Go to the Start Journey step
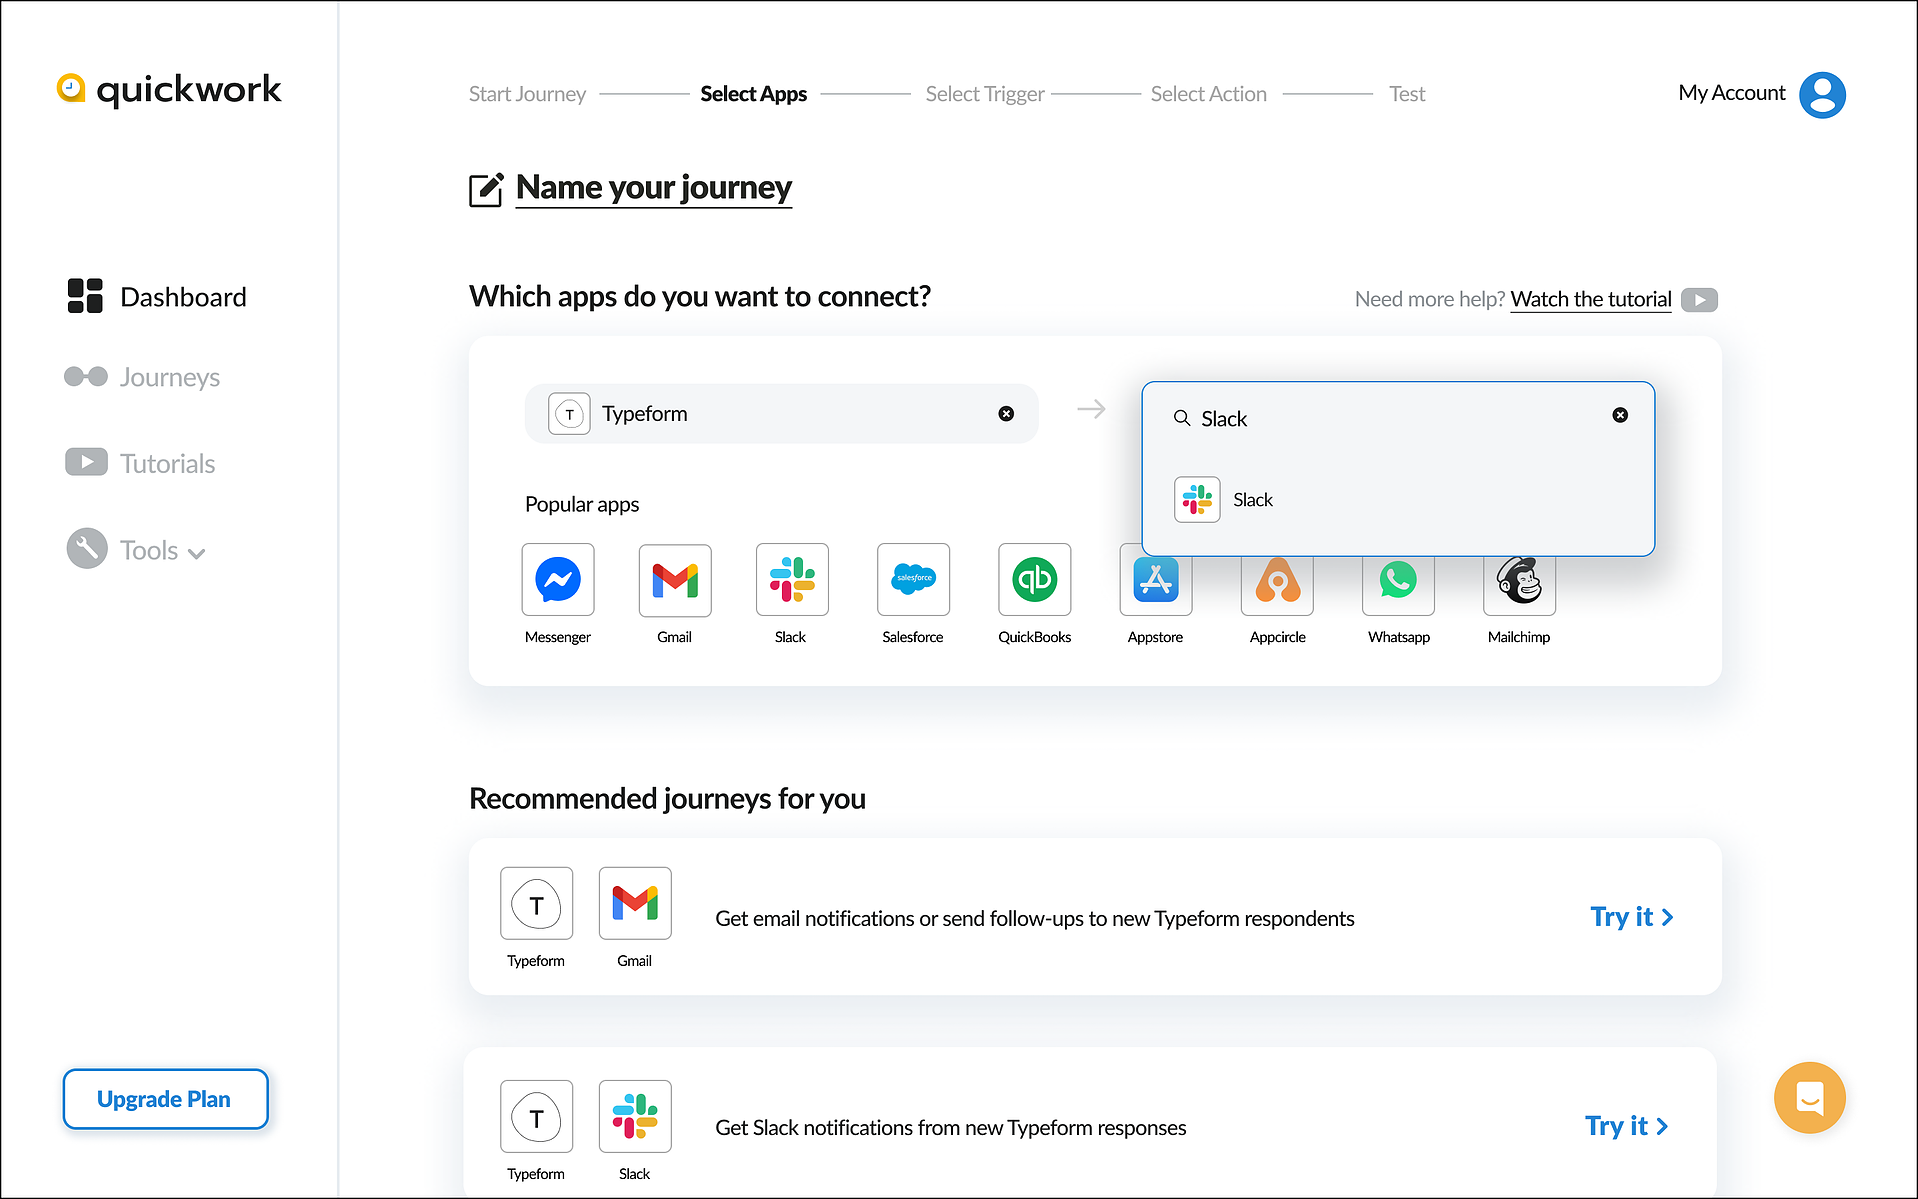 click(x=527, y=94)
